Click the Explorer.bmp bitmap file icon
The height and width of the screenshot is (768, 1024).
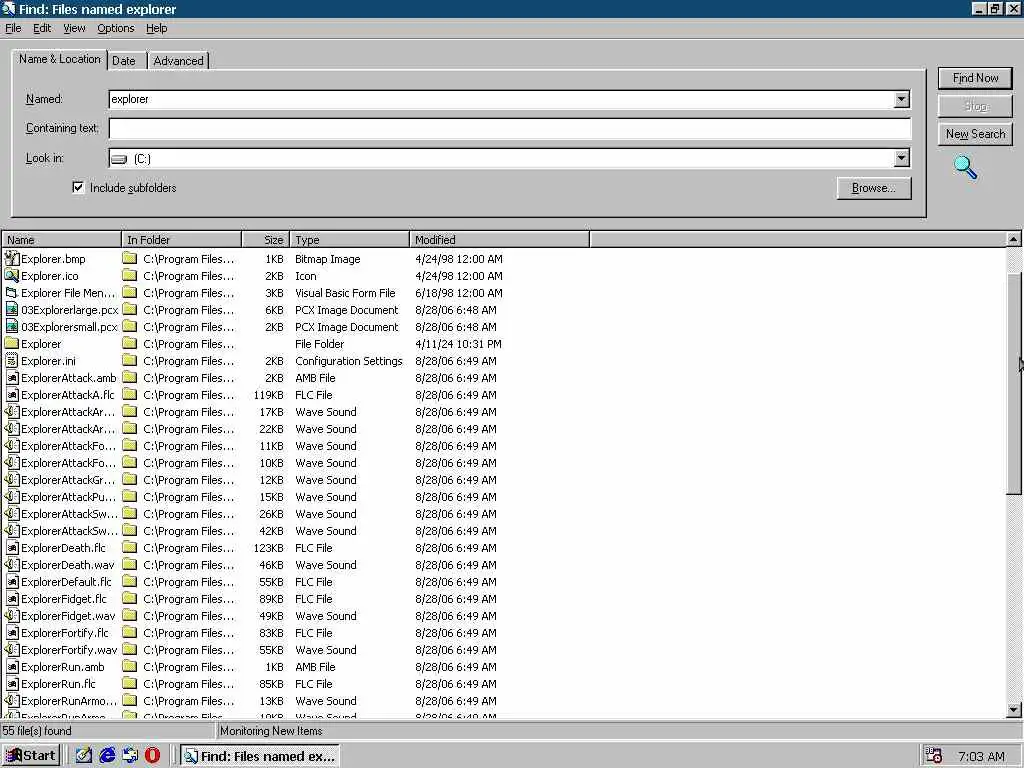pos(12,259)
